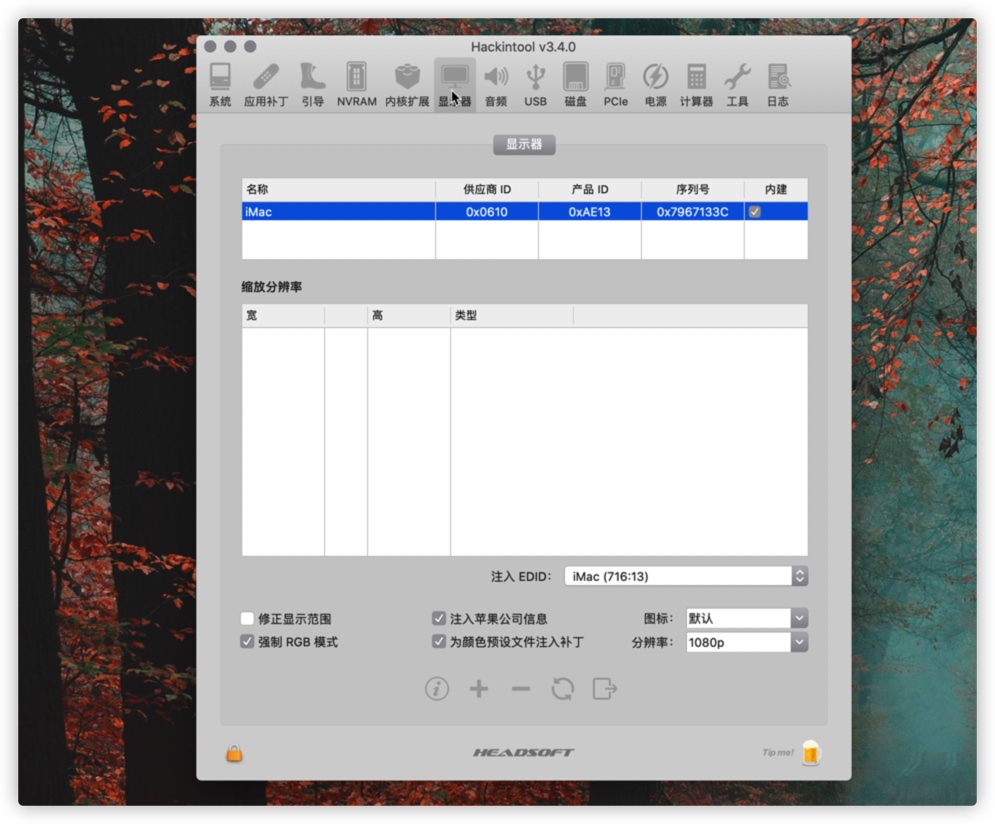Select the 引导 (Bootloader) icon

pyautogui.click(x=312, y=78)
